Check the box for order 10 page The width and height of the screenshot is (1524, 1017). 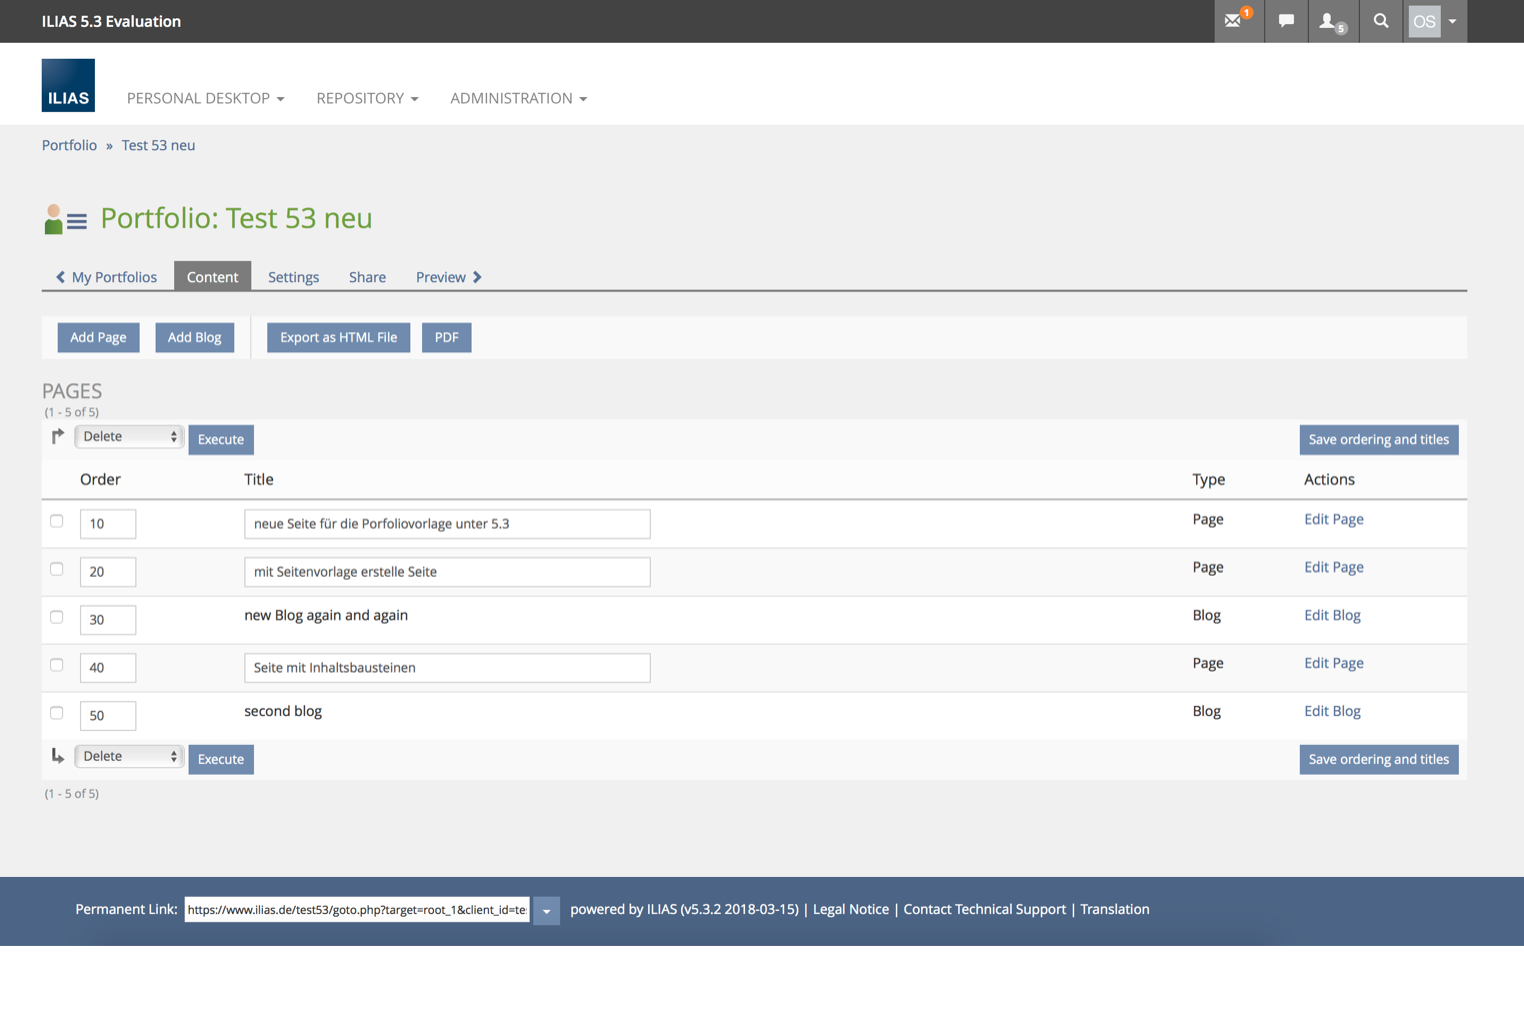[x=57, y=521]
